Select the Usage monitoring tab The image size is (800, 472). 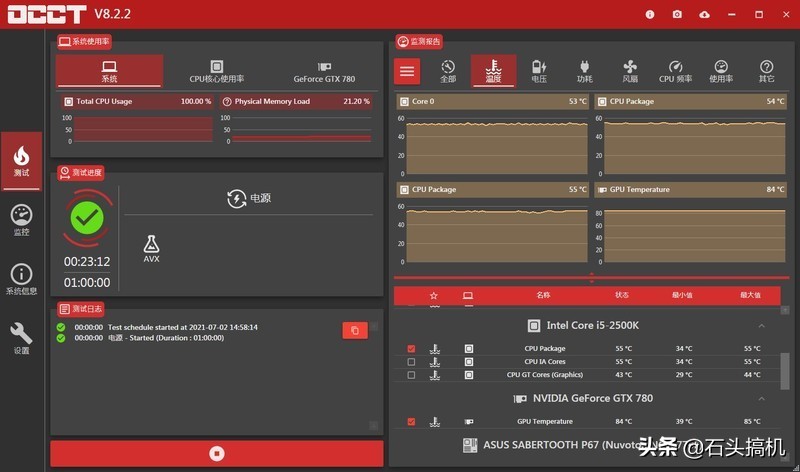pyautogui.click(x=721, y=71)
